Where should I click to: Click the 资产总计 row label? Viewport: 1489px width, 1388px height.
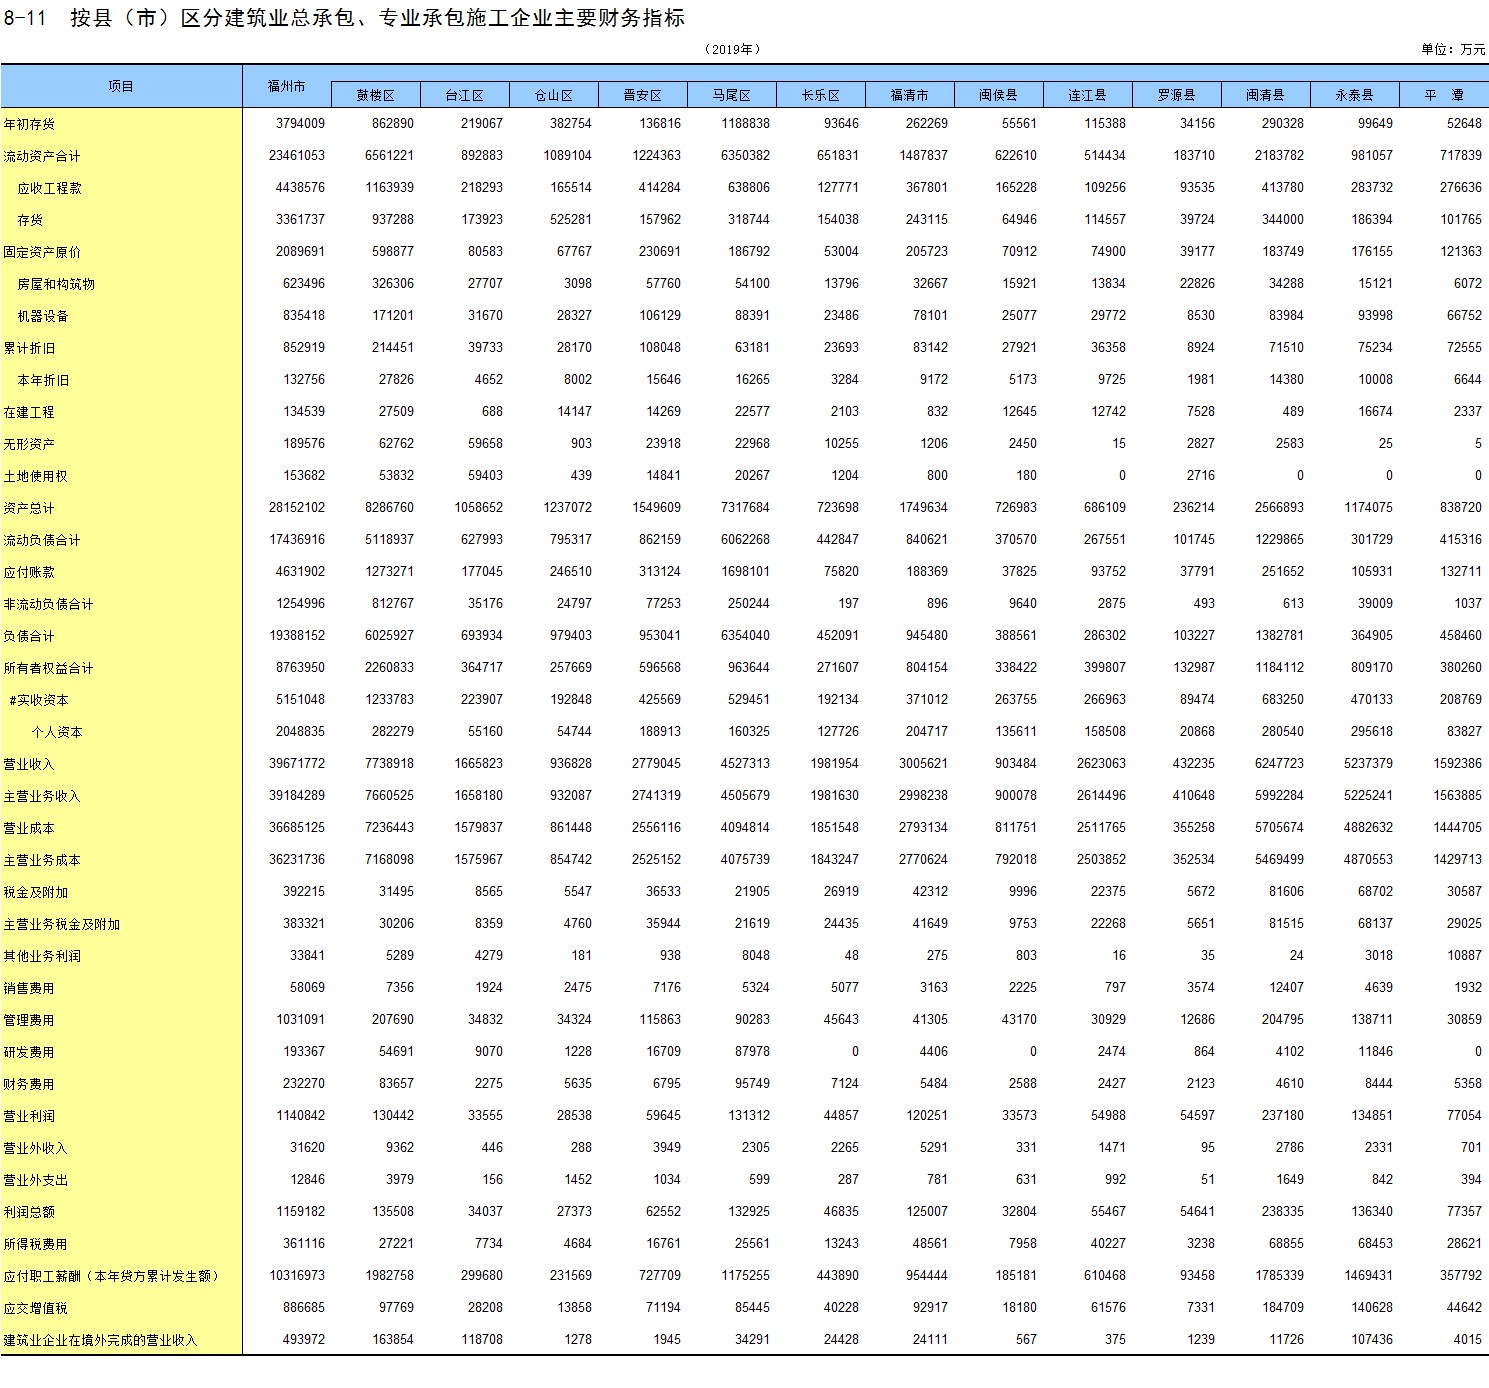pyautogui.click(x=30, y=508)
